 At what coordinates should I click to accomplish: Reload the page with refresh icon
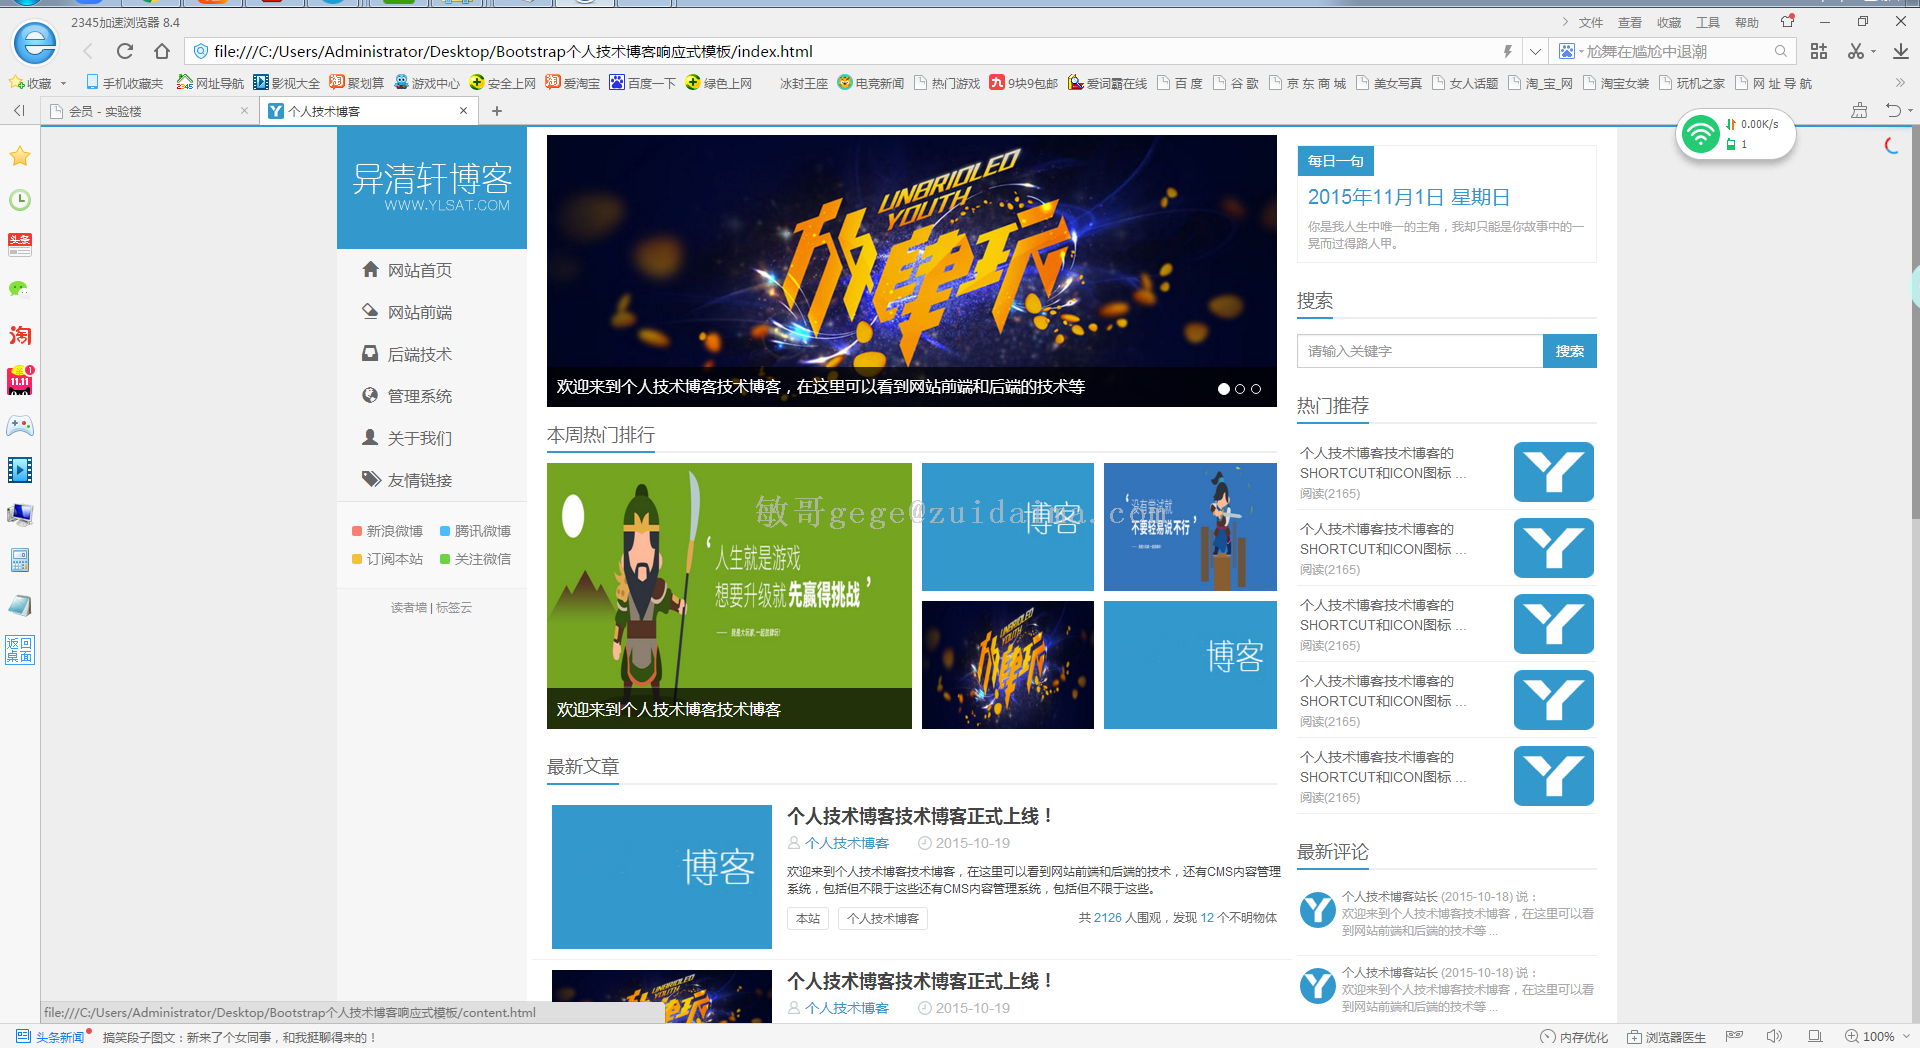click(125, 51)
